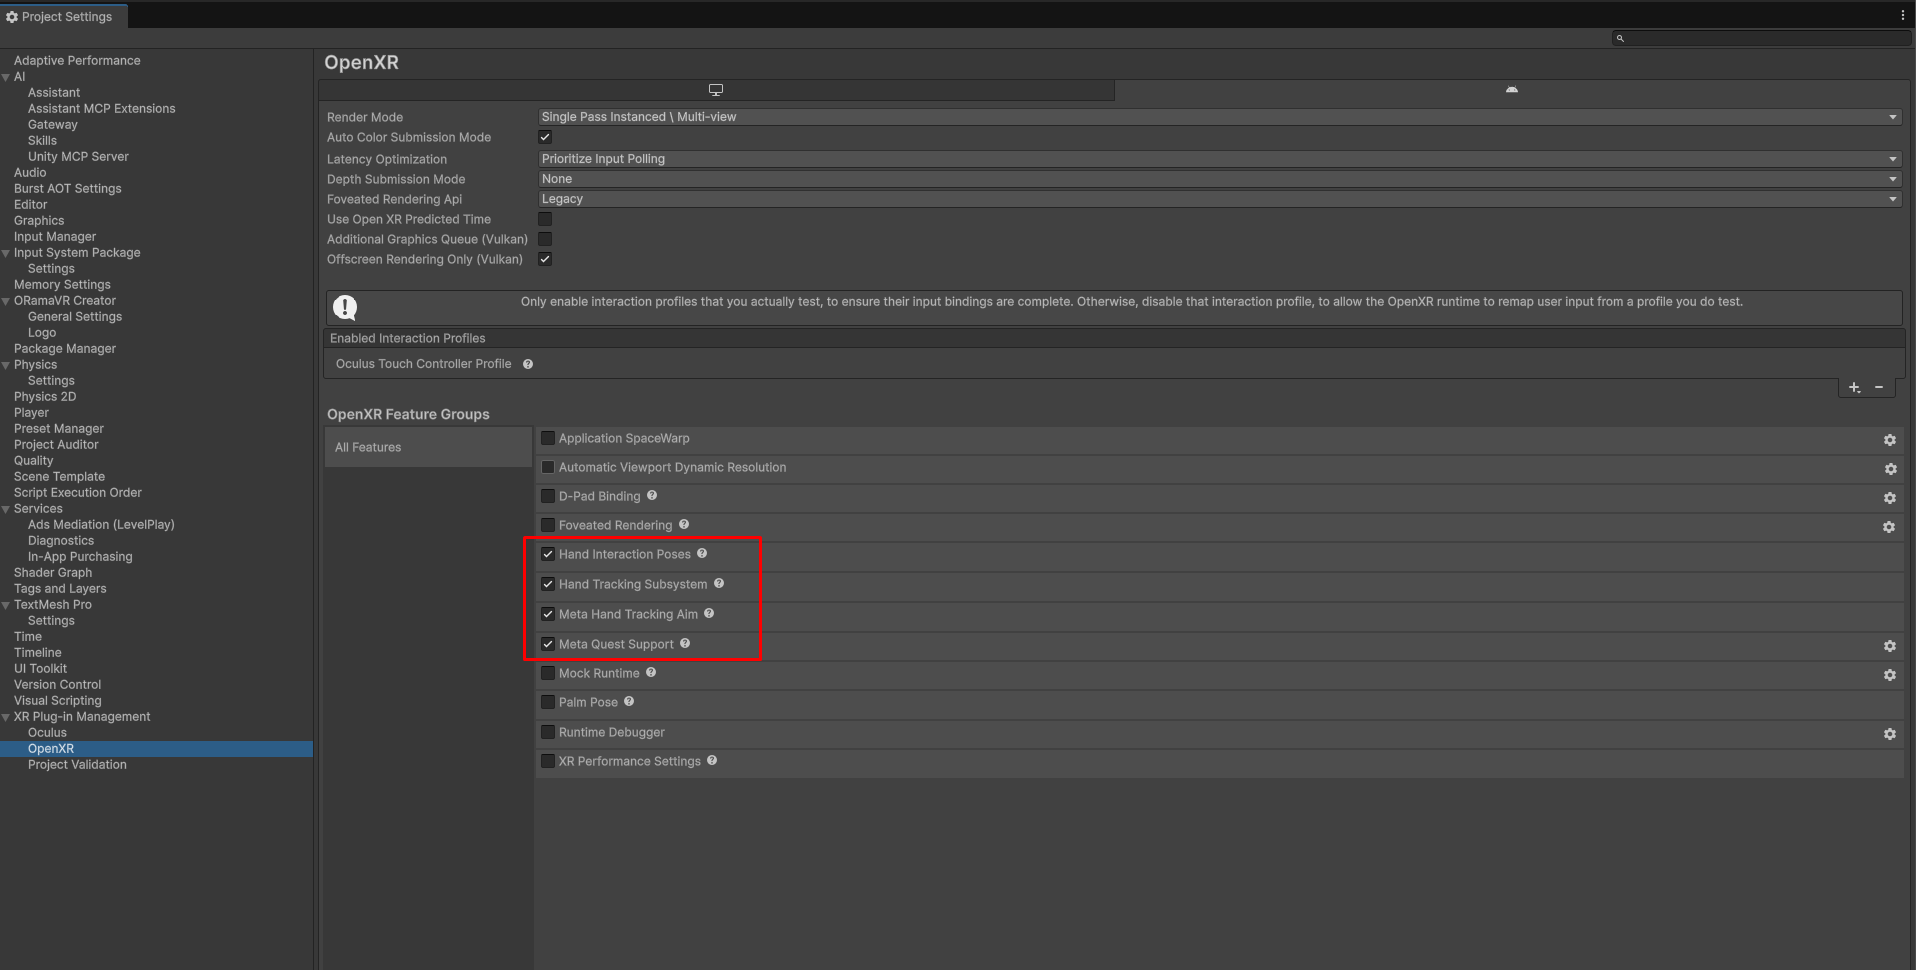Open Runtime Debugger gear settings
This screenshot has width=1916, height=970.
click(x=1890, y=734)
